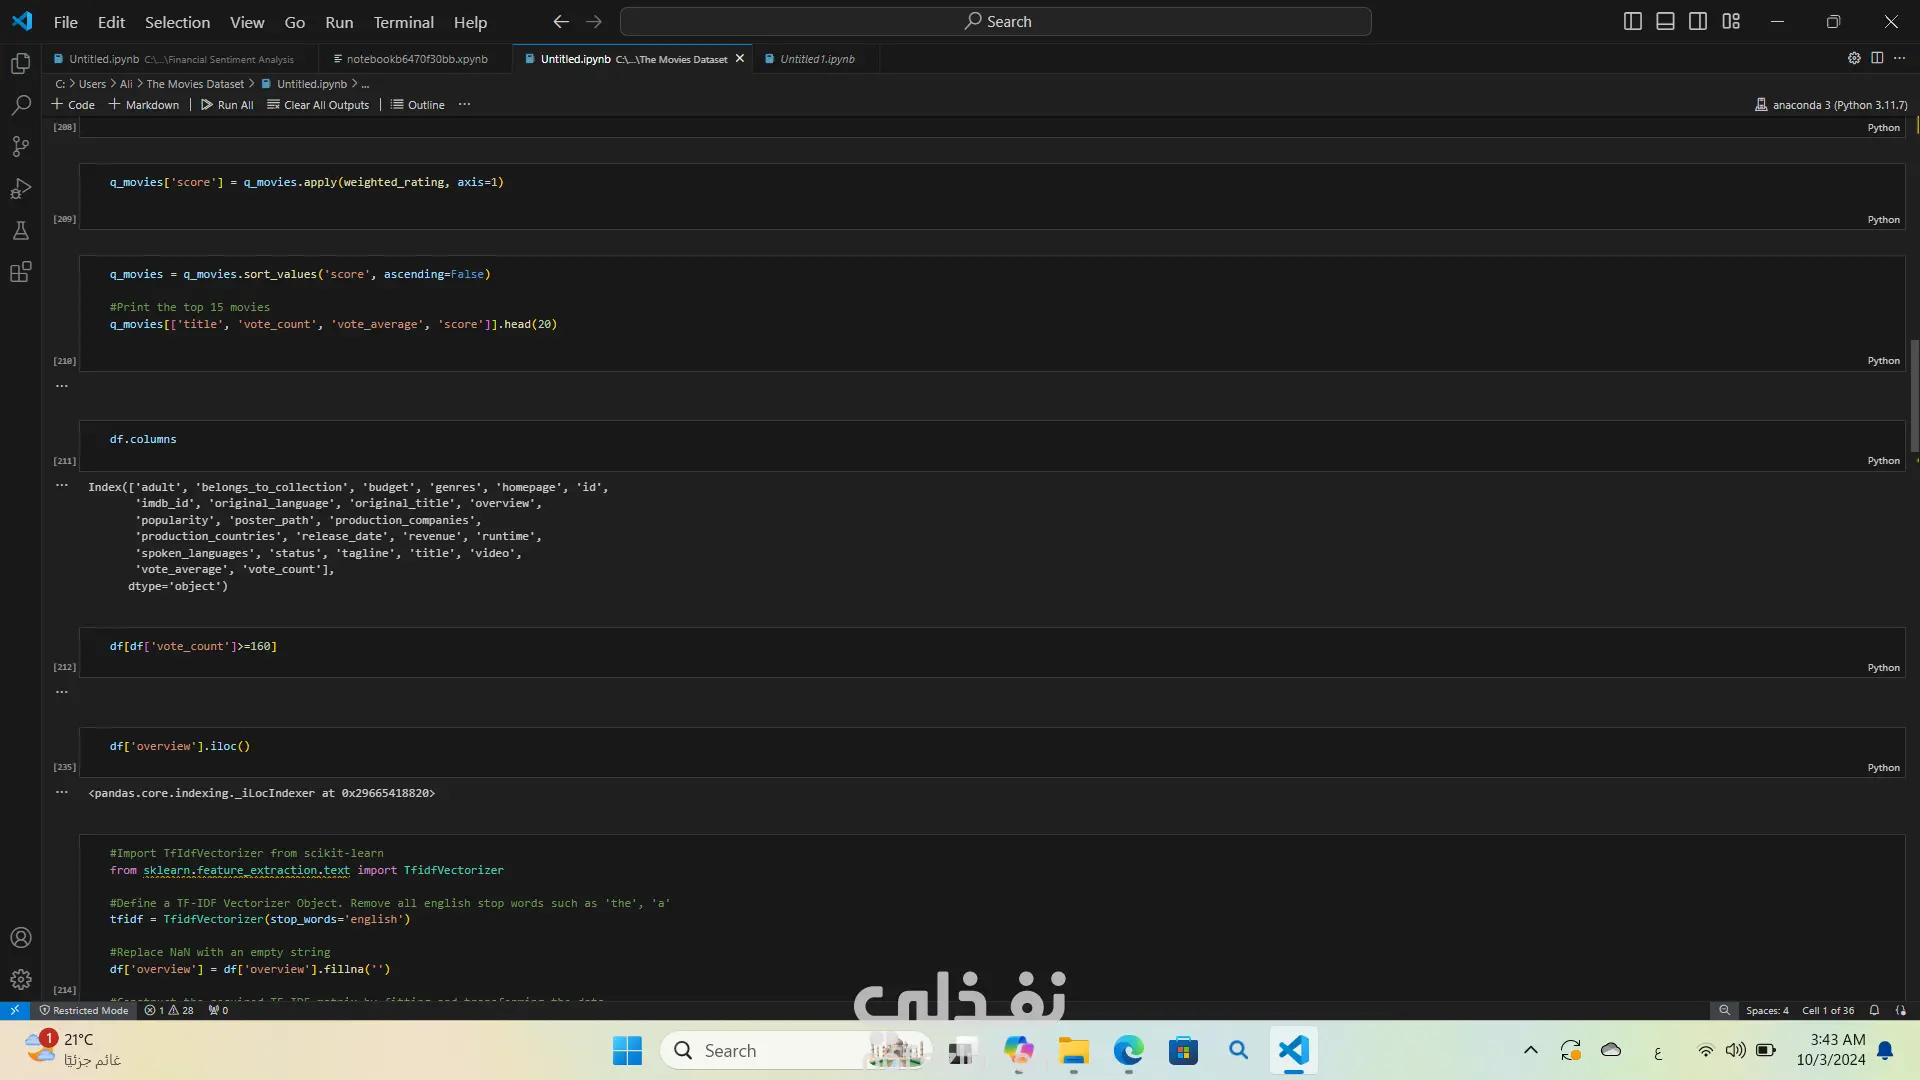Open the Explorer view in activity bar
1920x1080 pixels.
tap(21, 64)
